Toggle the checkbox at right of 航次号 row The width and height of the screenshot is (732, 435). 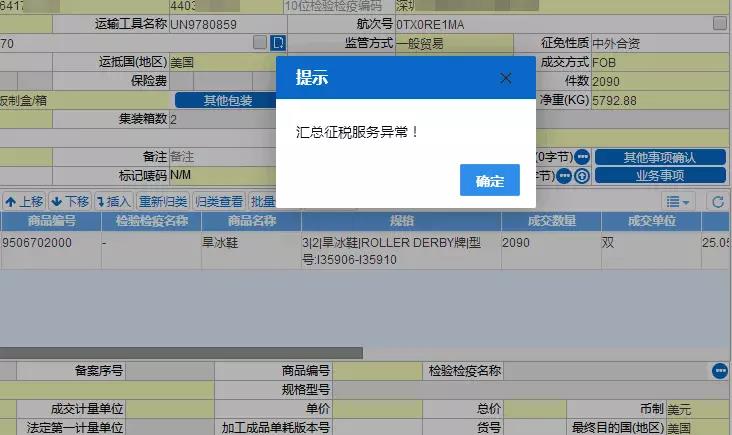point(719,23)
